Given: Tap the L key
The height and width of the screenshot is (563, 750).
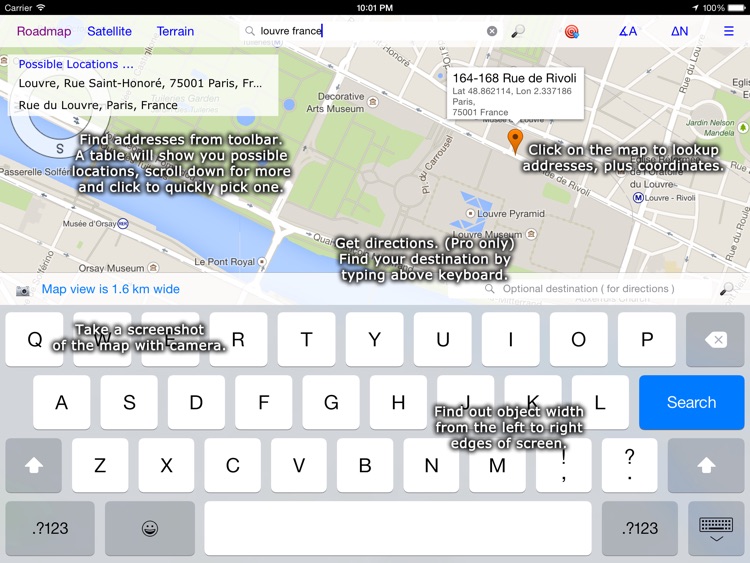Looking at the screenshot, I should pyautogui.click(x=600, y=402).
